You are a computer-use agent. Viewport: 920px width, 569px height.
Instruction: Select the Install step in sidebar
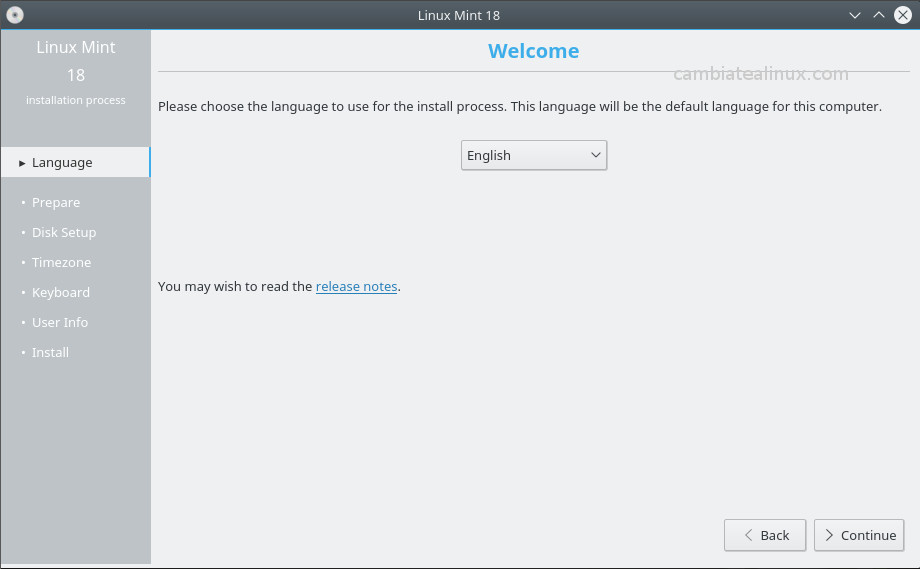coord(50,352)
